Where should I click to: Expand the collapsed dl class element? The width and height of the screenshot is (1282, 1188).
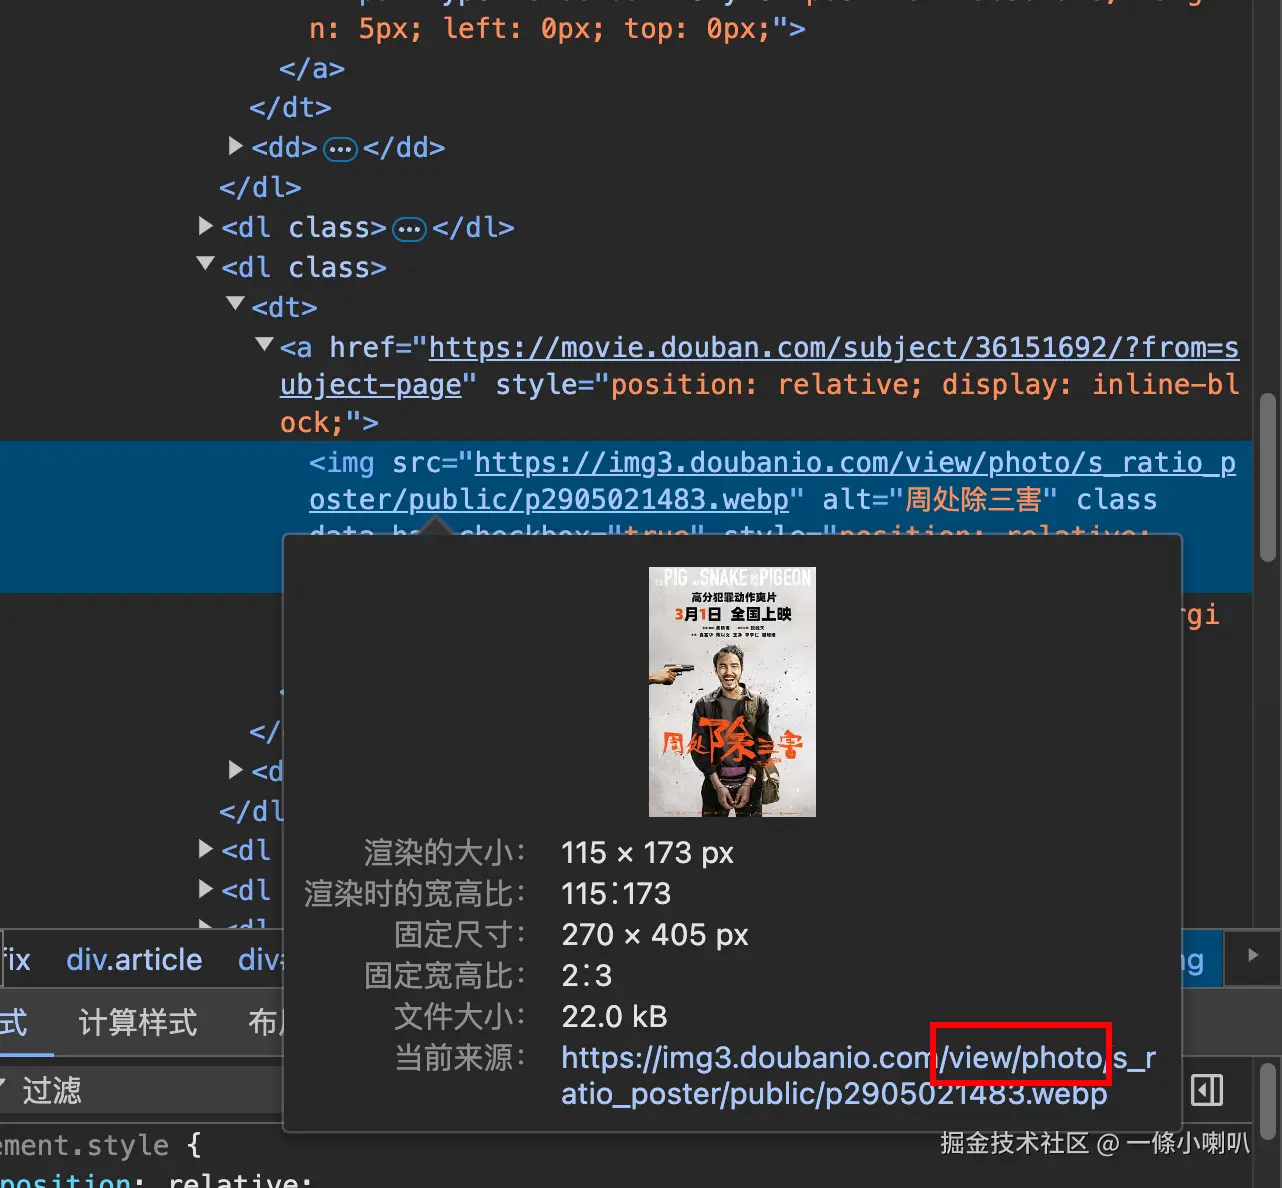206,226
